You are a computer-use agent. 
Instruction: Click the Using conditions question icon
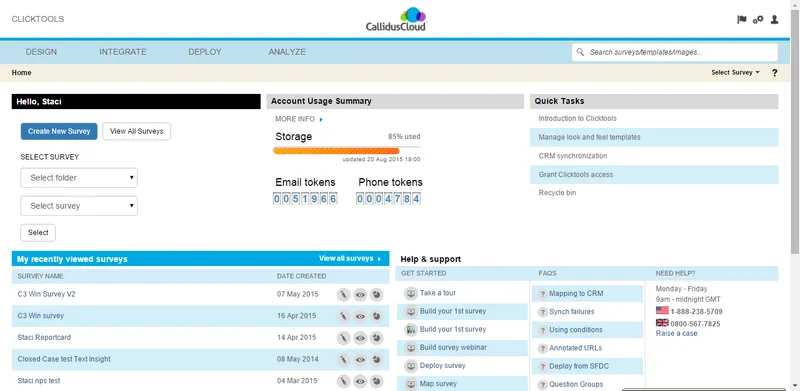click(543, 330)
